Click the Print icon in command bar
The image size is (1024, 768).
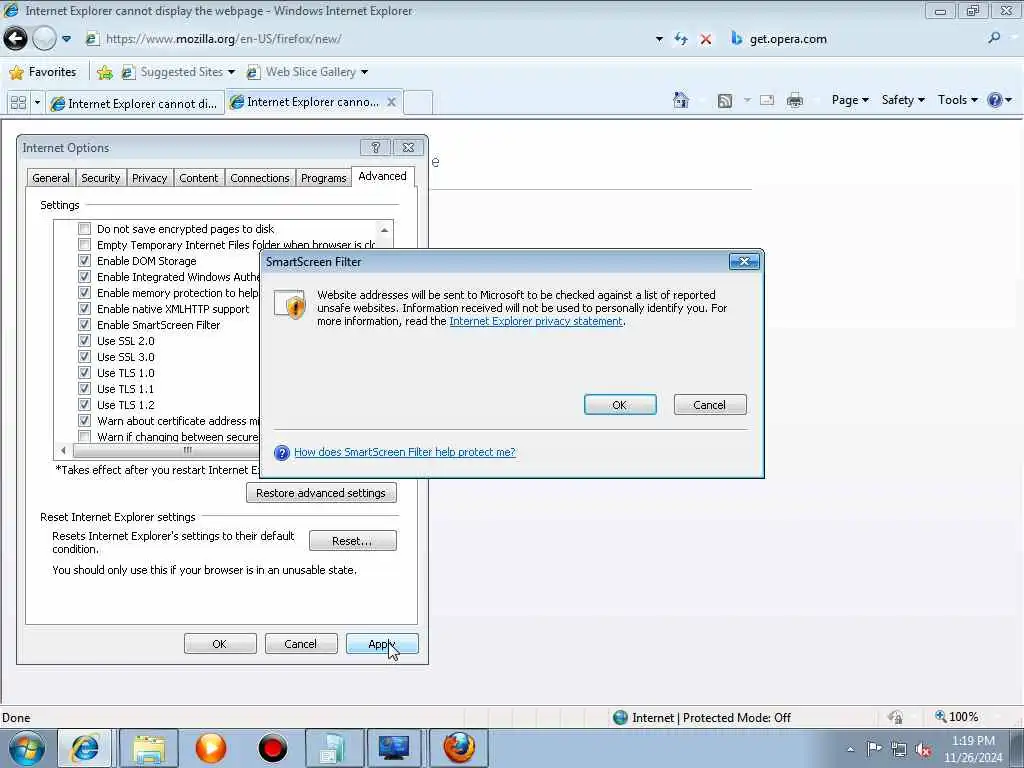795,101
